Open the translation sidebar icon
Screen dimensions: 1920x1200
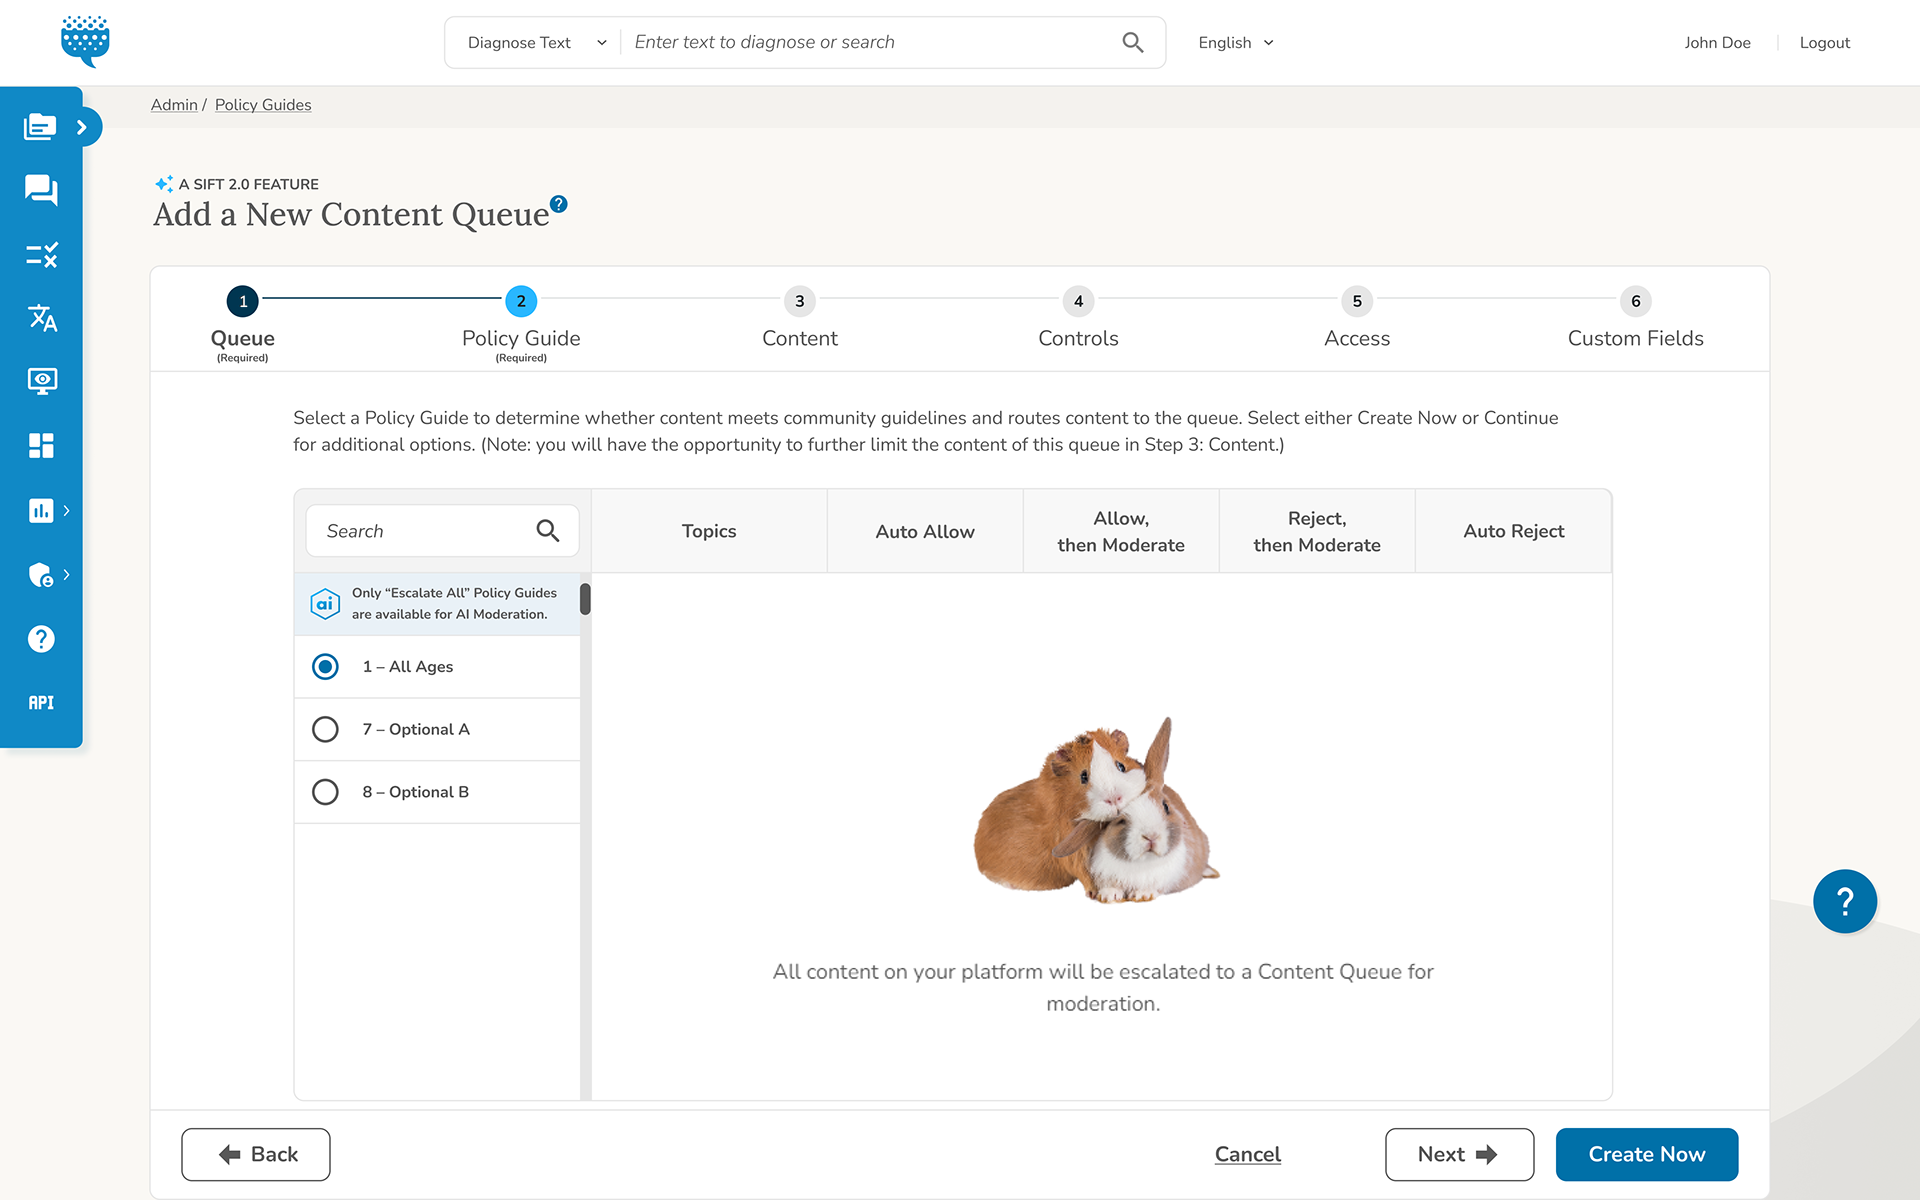coord(41,318)
